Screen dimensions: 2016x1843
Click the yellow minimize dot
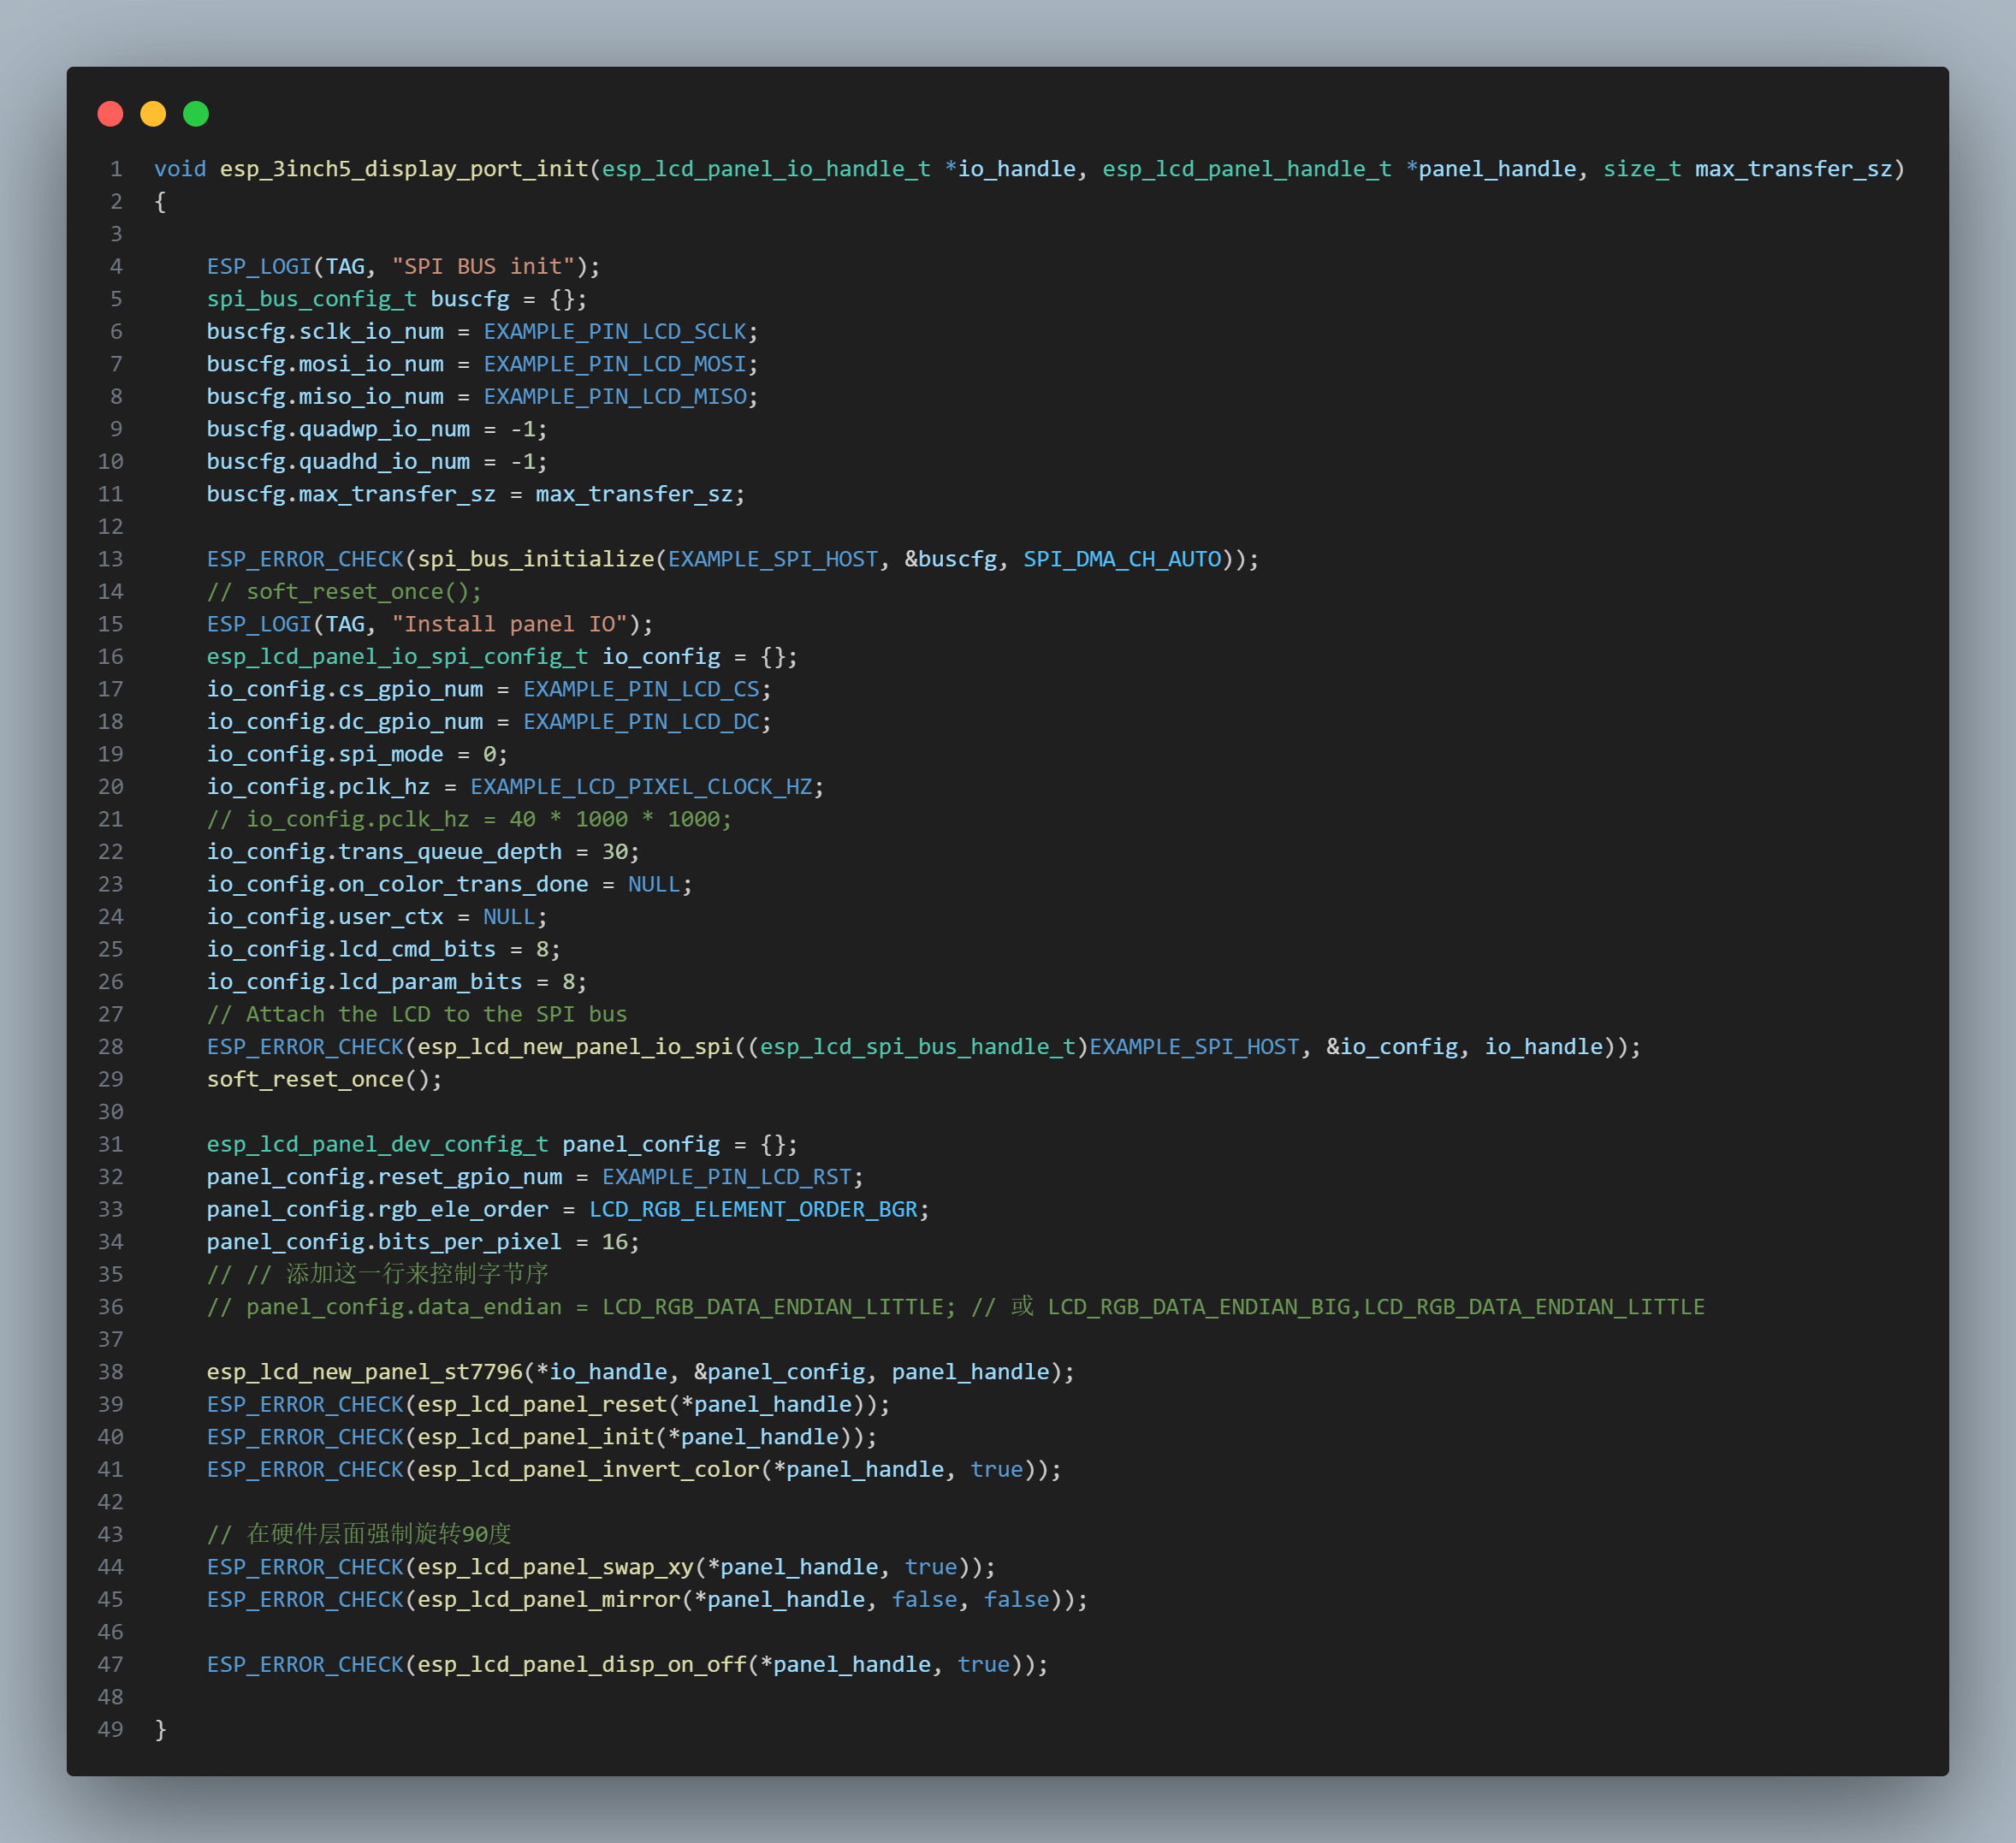coord(153,114)
